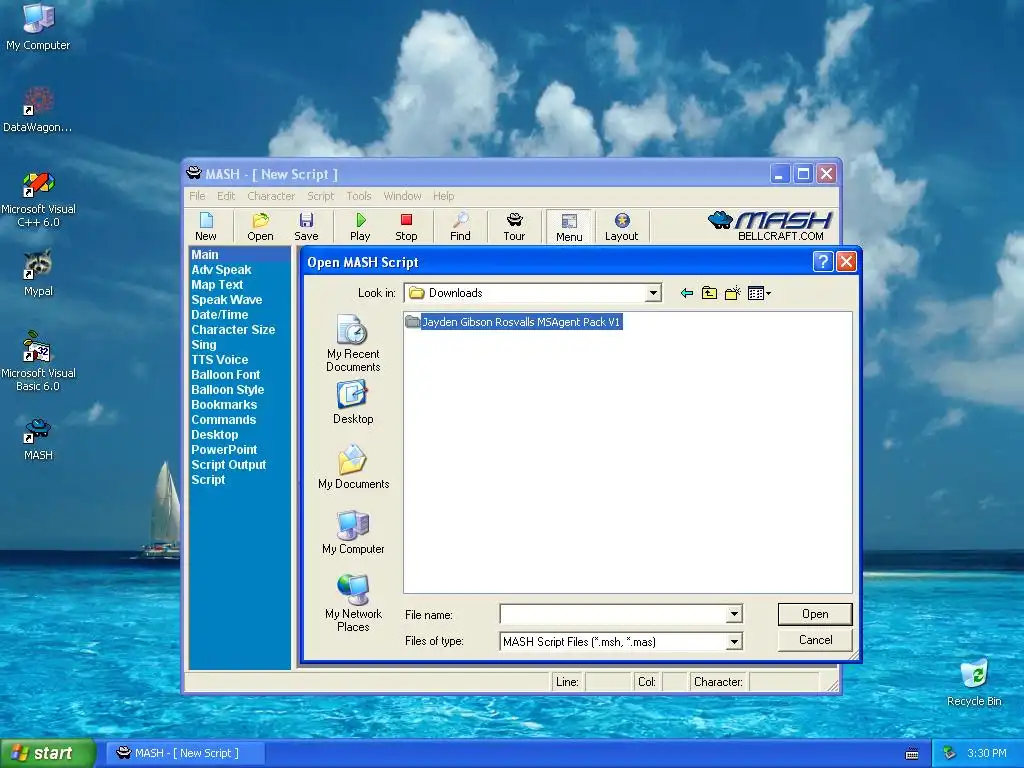Click the red Stop toolbar icon
This screenshot has width=1024, height=768.
(x=406, y=227)
